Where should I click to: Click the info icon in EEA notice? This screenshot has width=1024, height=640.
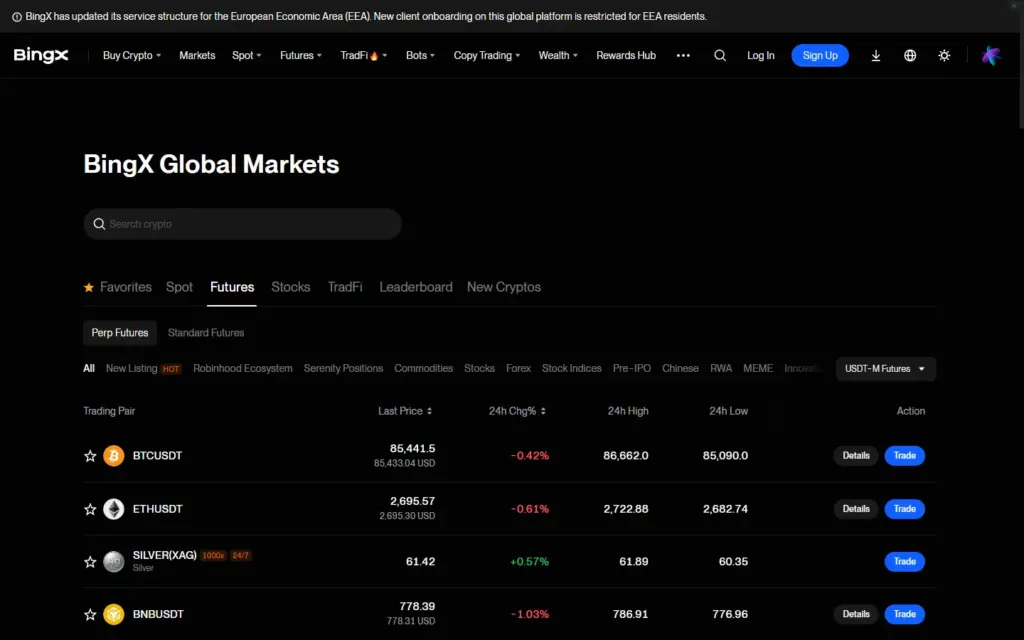coord(17,17)
